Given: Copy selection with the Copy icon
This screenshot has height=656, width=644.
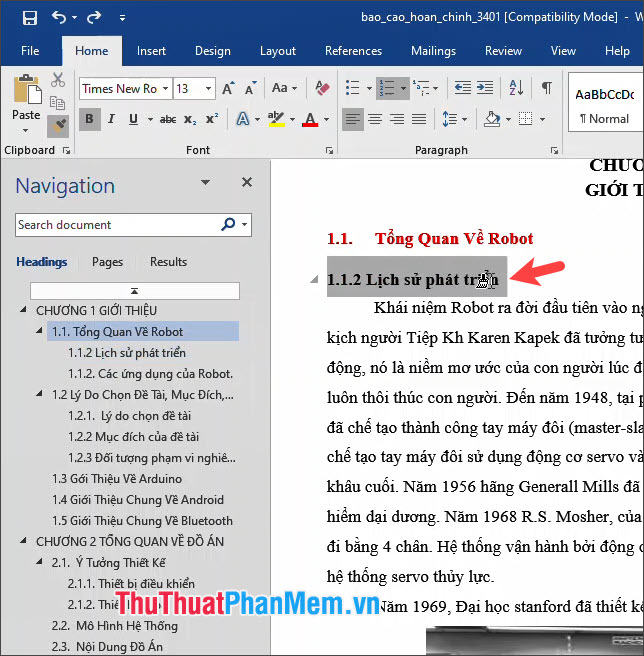Looking at the screenshot, I should coord(58,102).
